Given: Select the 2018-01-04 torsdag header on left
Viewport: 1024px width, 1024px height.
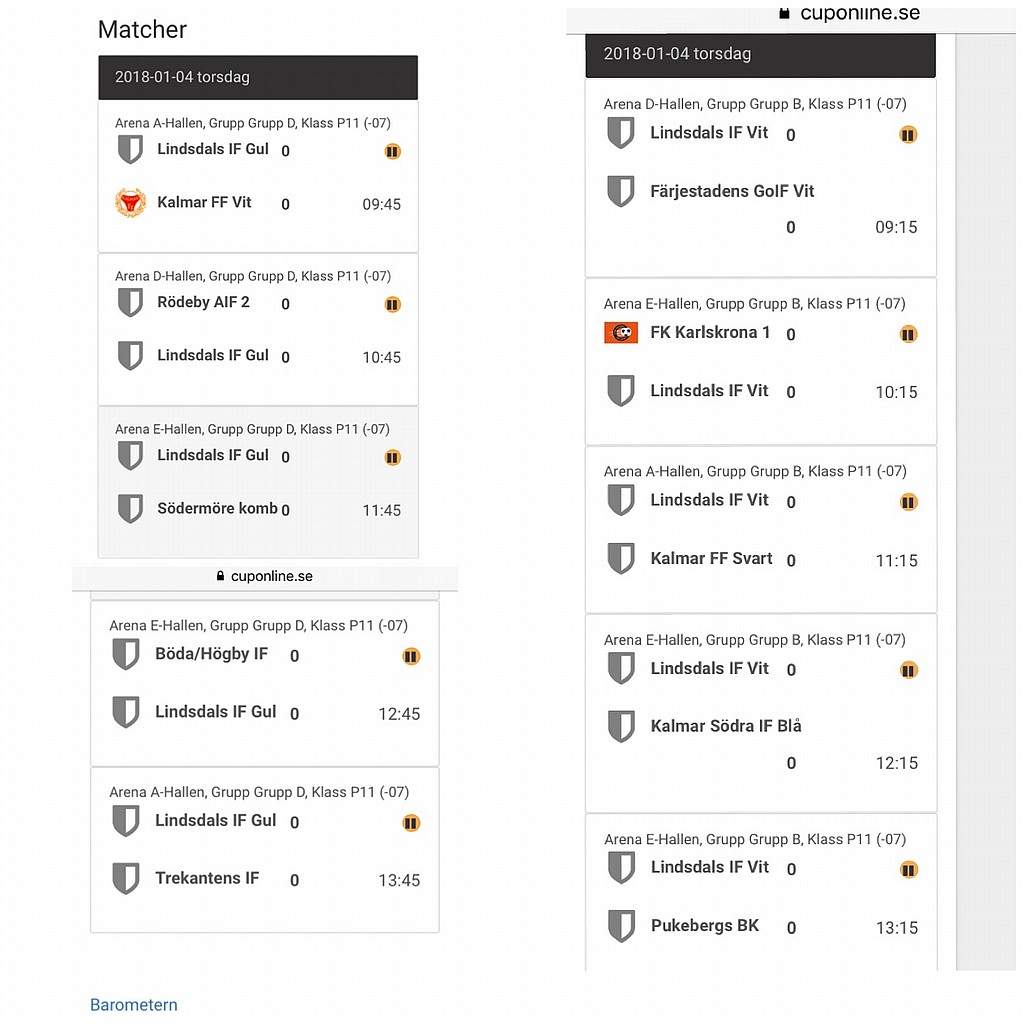Looking at the screenshot, I should (x=258, y=77).
